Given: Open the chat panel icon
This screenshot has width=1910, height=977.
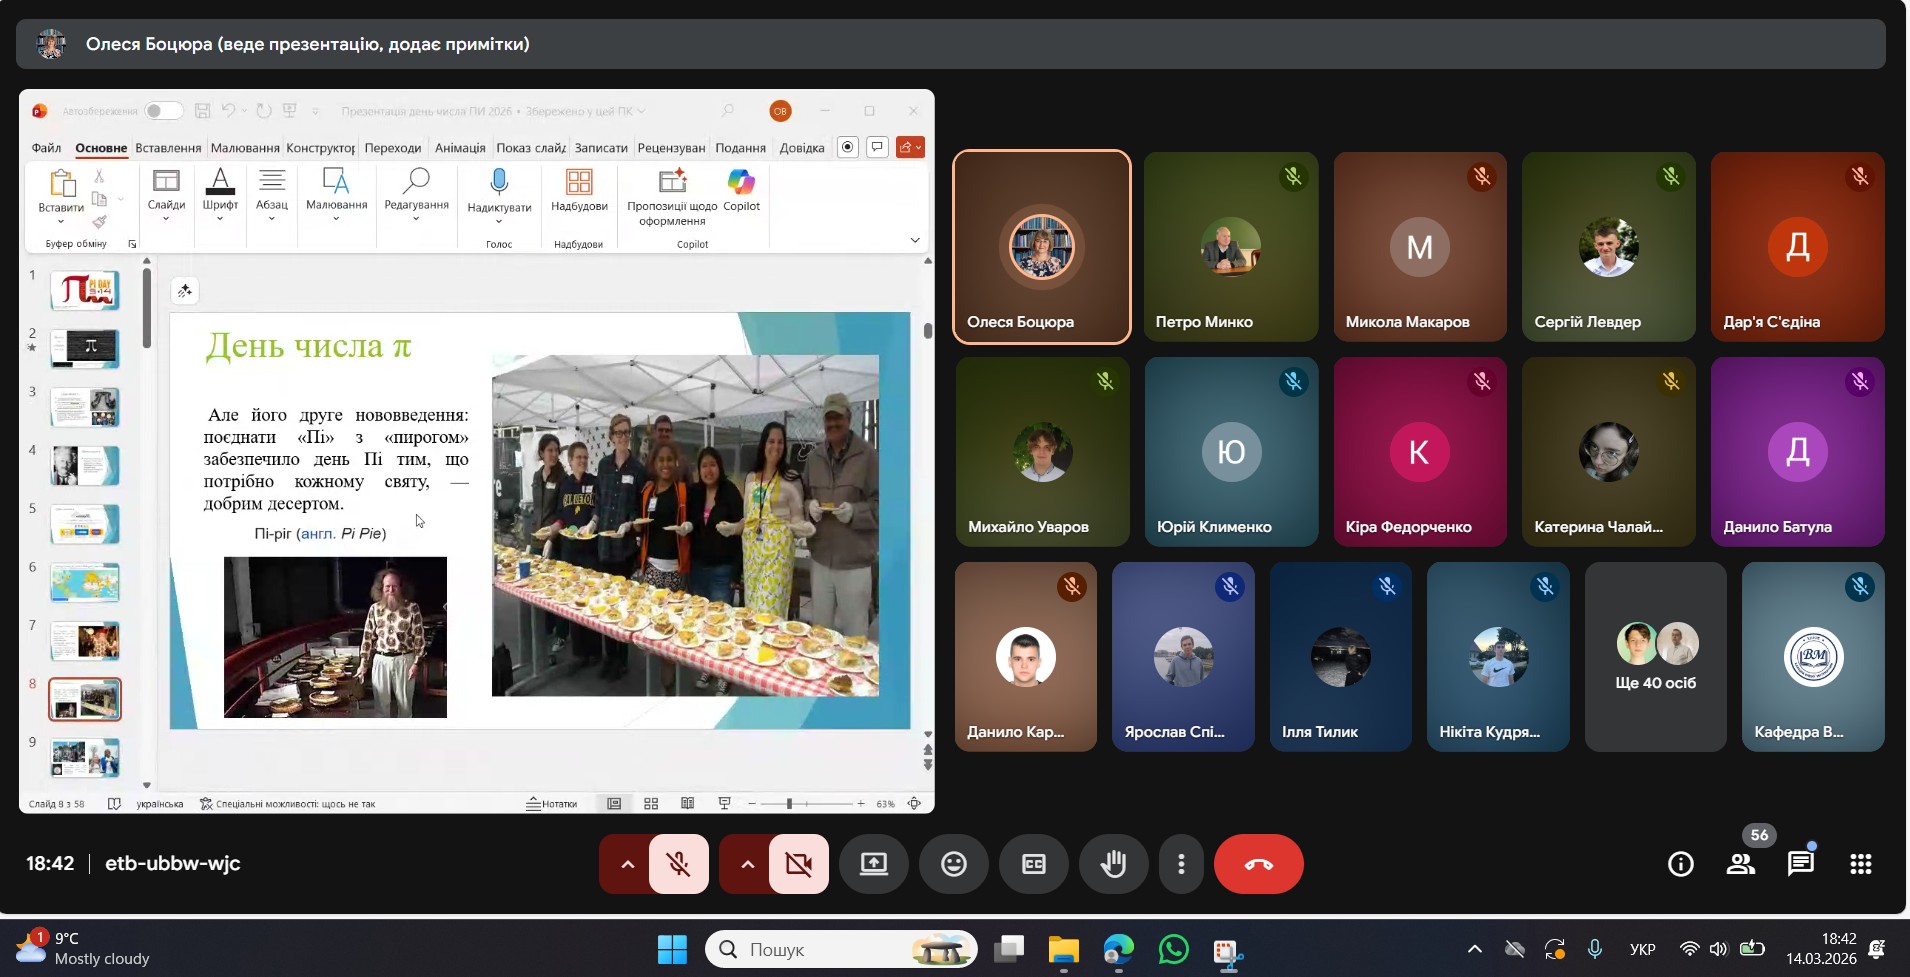Looking at the screenshot, I should (1800, 864).
